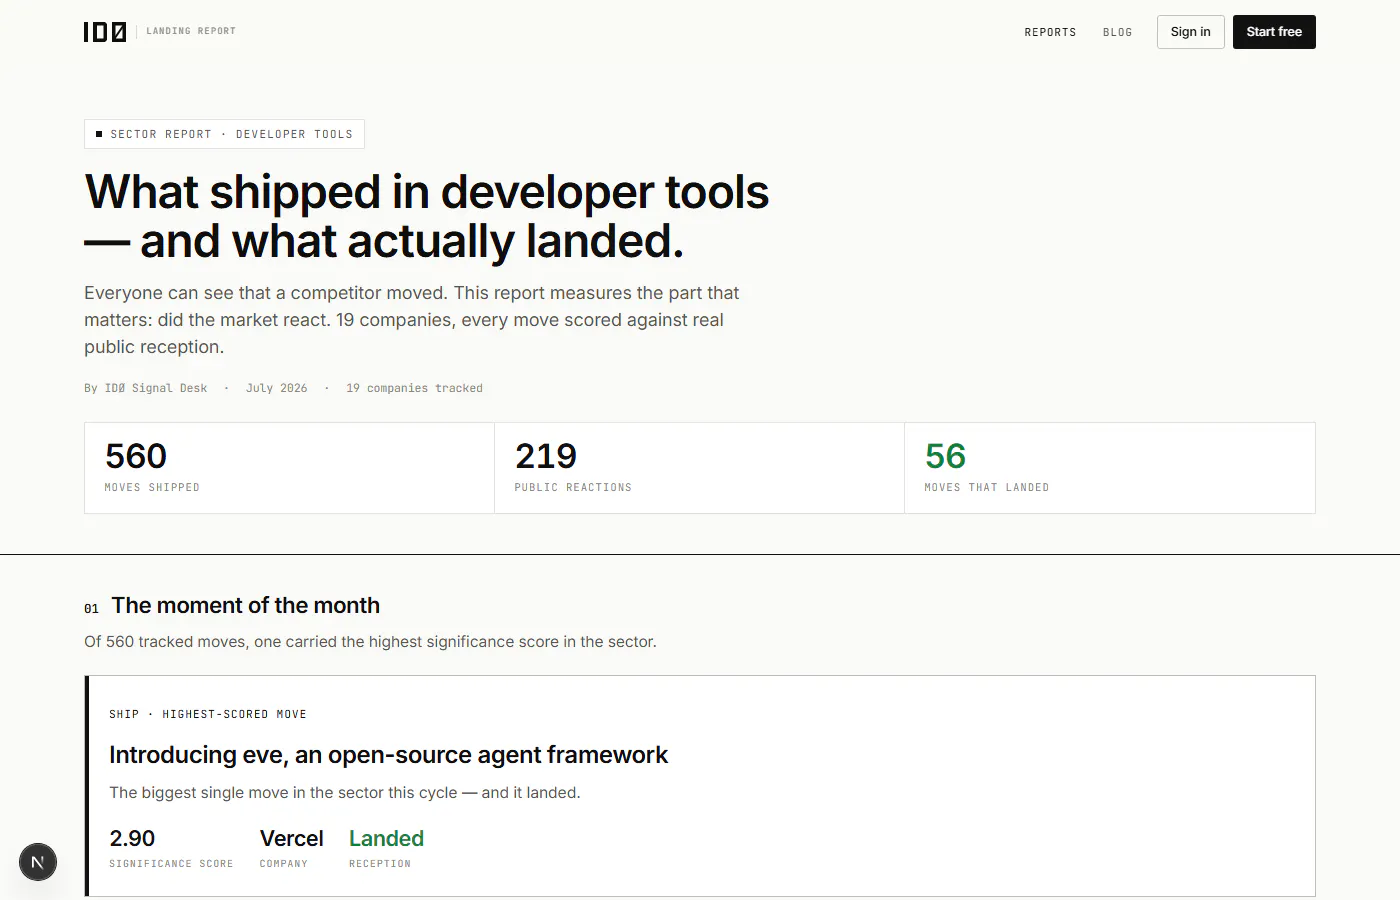
Task: Click the intro paragraph starting "Everyone can see"
Action: 412,320
